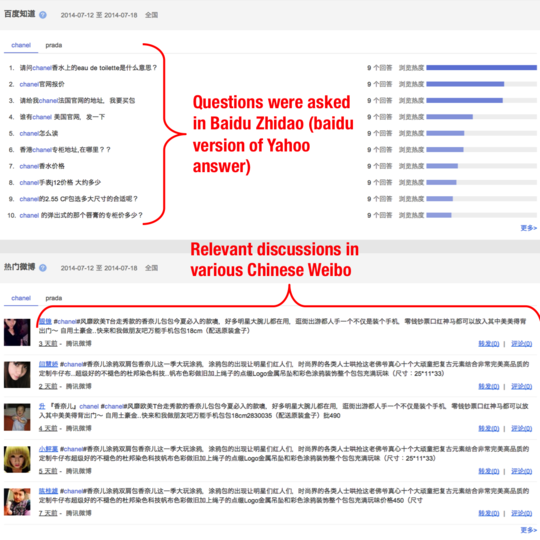The height and width of the screenshot is (540, 540).
Task: Switch to the prada tab in the 百度知道 section
Action: coord(54,45)
